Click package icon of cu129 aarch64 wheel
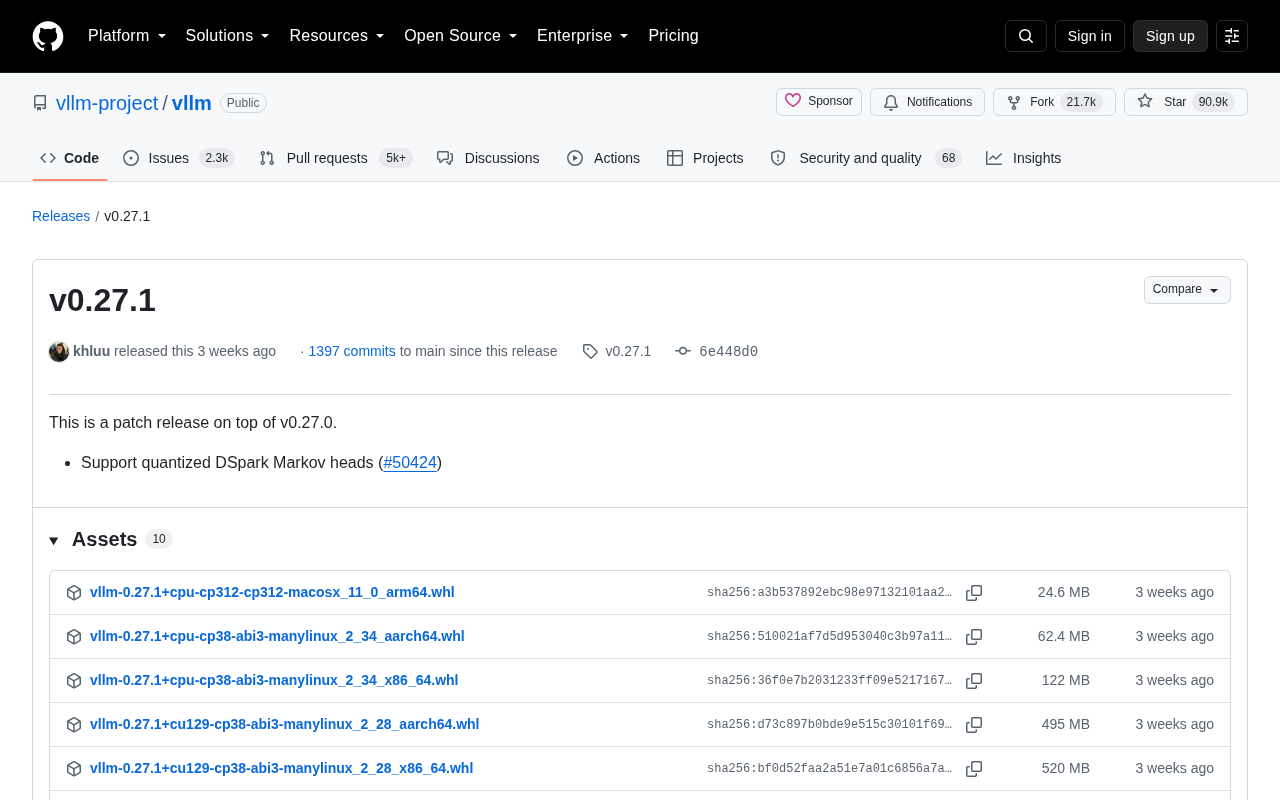 click(x=74, y=725)
